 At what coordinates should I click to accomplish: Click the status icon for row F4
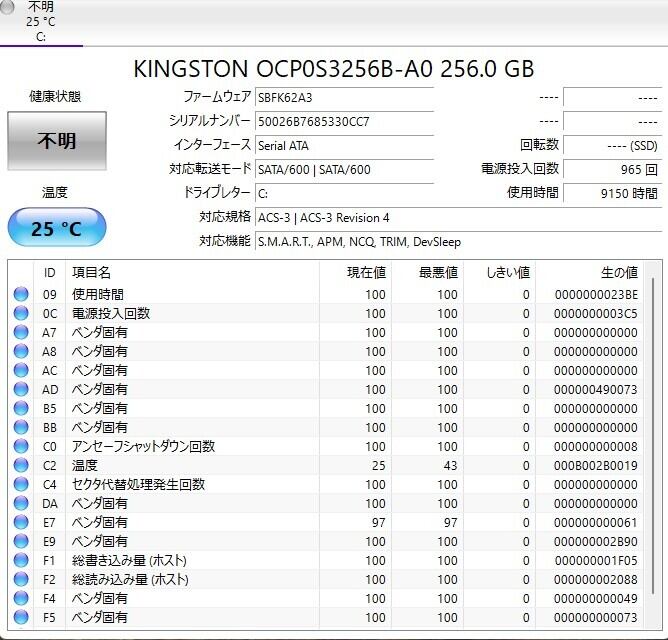pyautogui.click(x=21, y=598)
